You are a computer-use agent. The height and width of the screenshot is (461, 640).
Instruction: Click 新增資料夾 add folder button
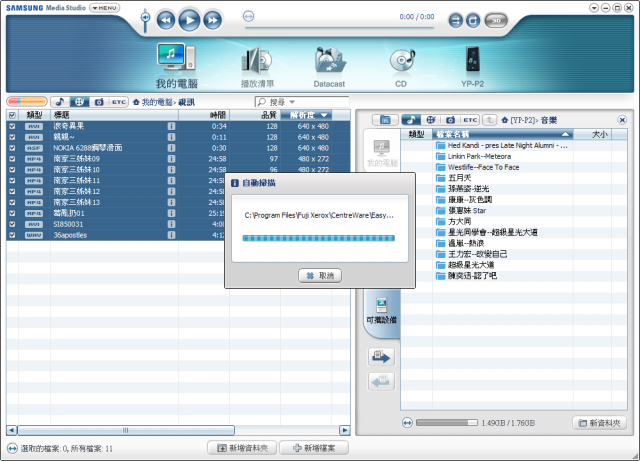coord(242,448)
